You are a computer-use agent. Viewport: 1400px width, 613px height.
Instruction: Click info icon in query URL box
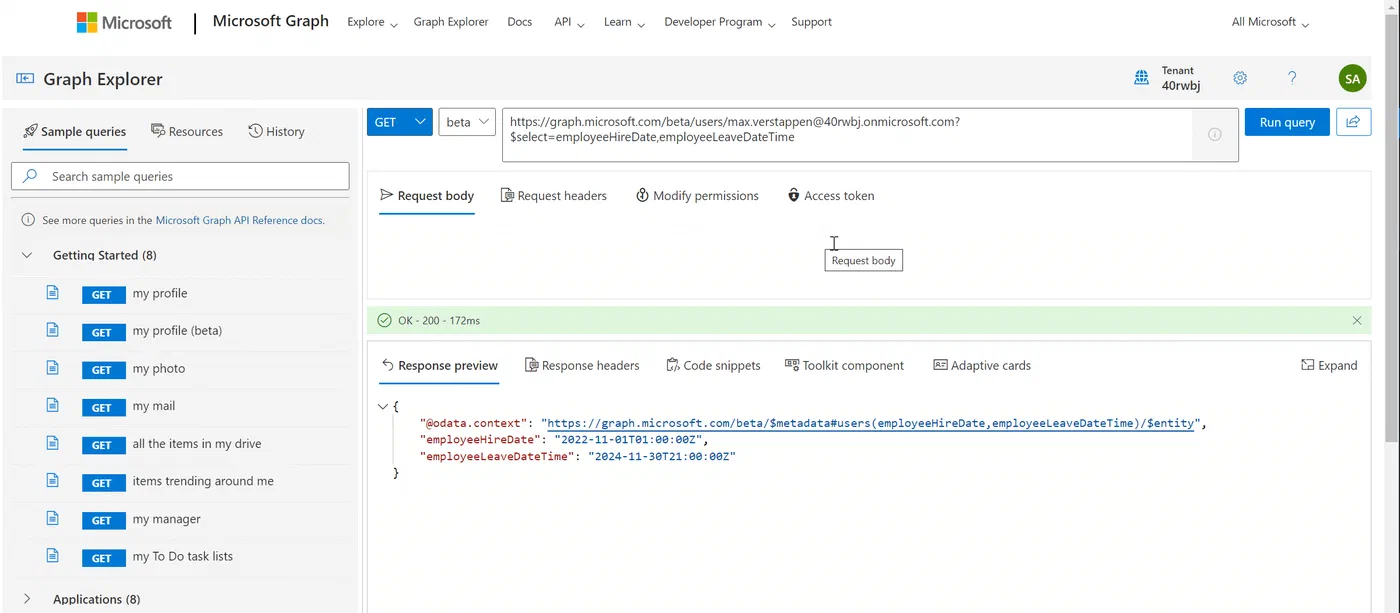click(1215, 134)
